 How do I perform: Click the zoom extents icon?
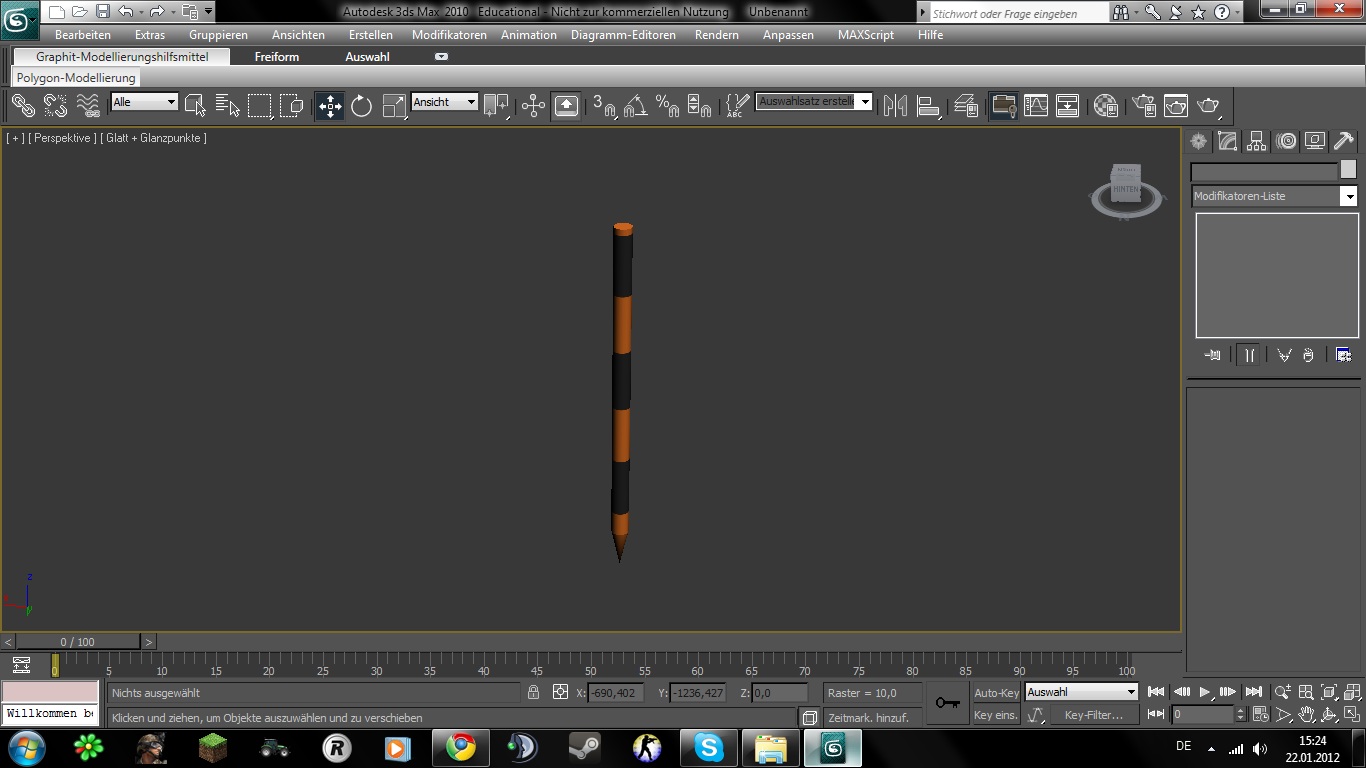[1329, 692]
